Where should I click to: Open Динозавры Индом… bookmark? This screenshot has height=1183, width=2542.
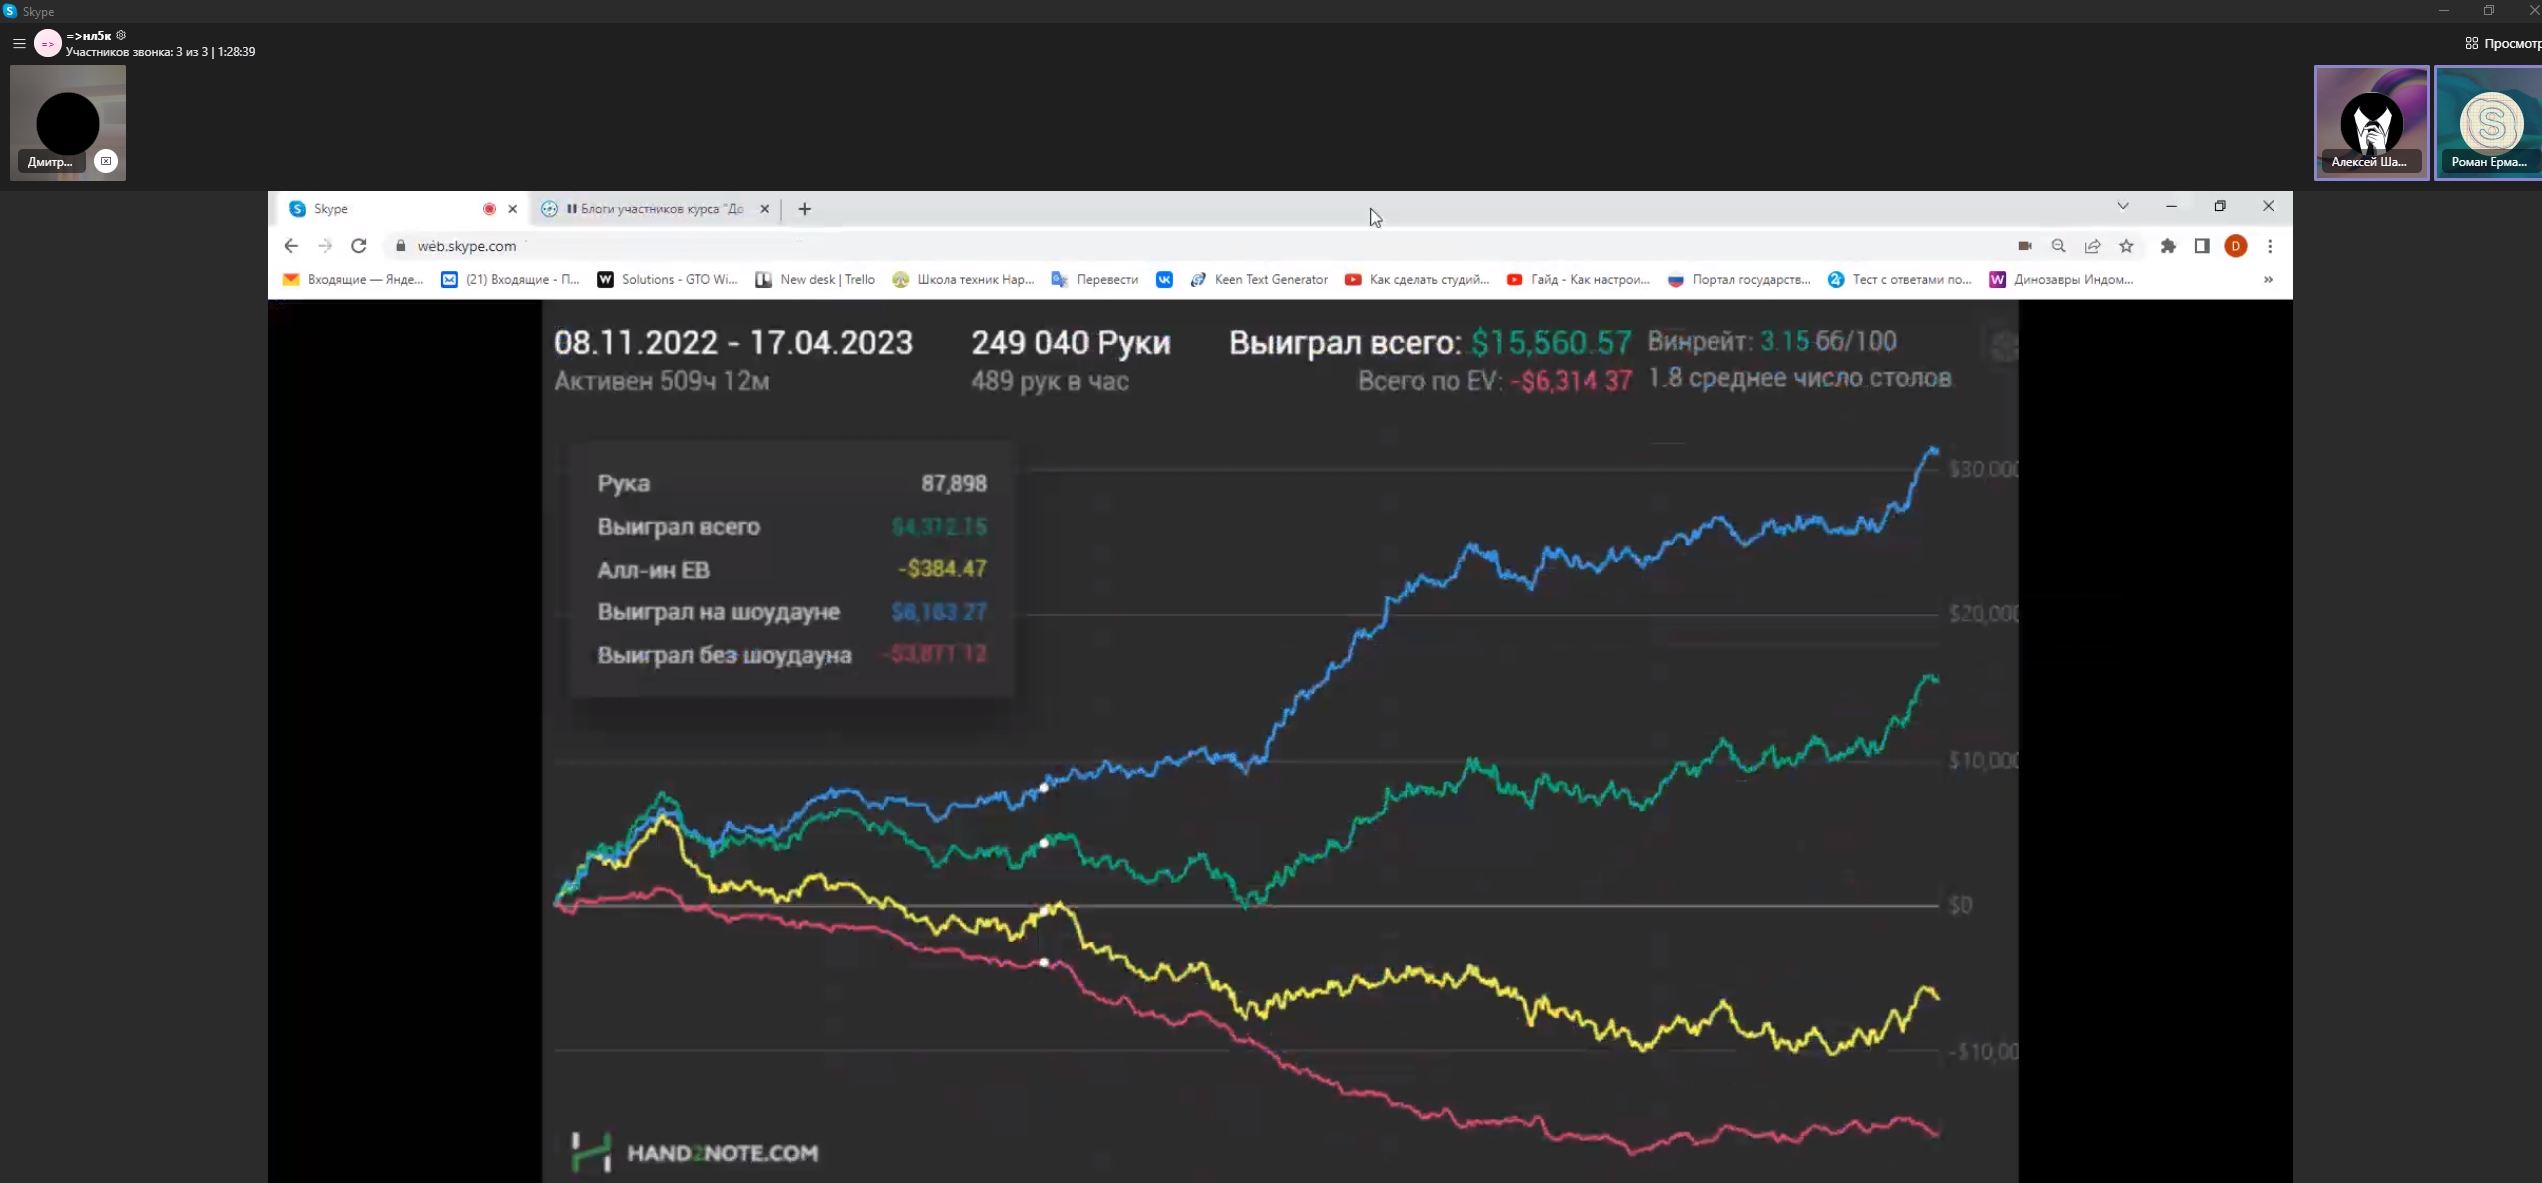point(2061,280)
